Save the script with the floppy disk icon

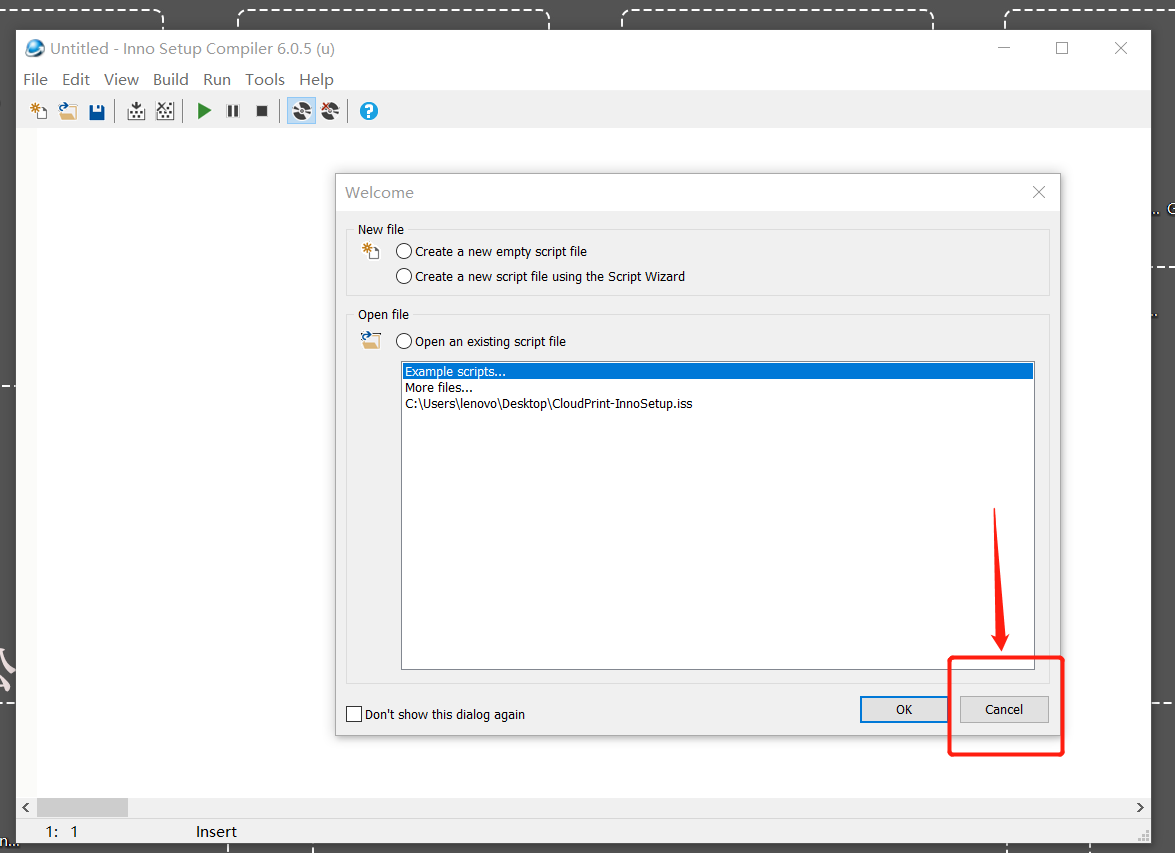tap(97, 112)
